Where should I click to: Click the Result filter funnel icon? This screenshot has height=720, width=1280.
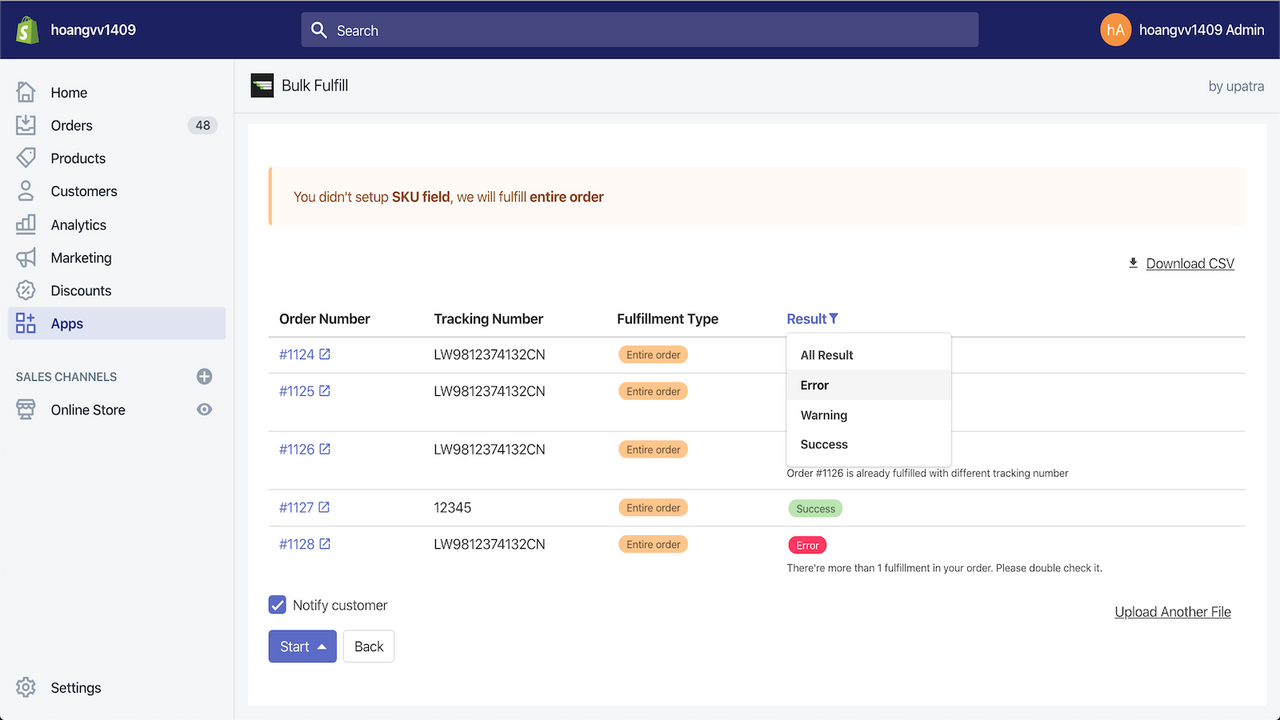click(x=834, y=319)
